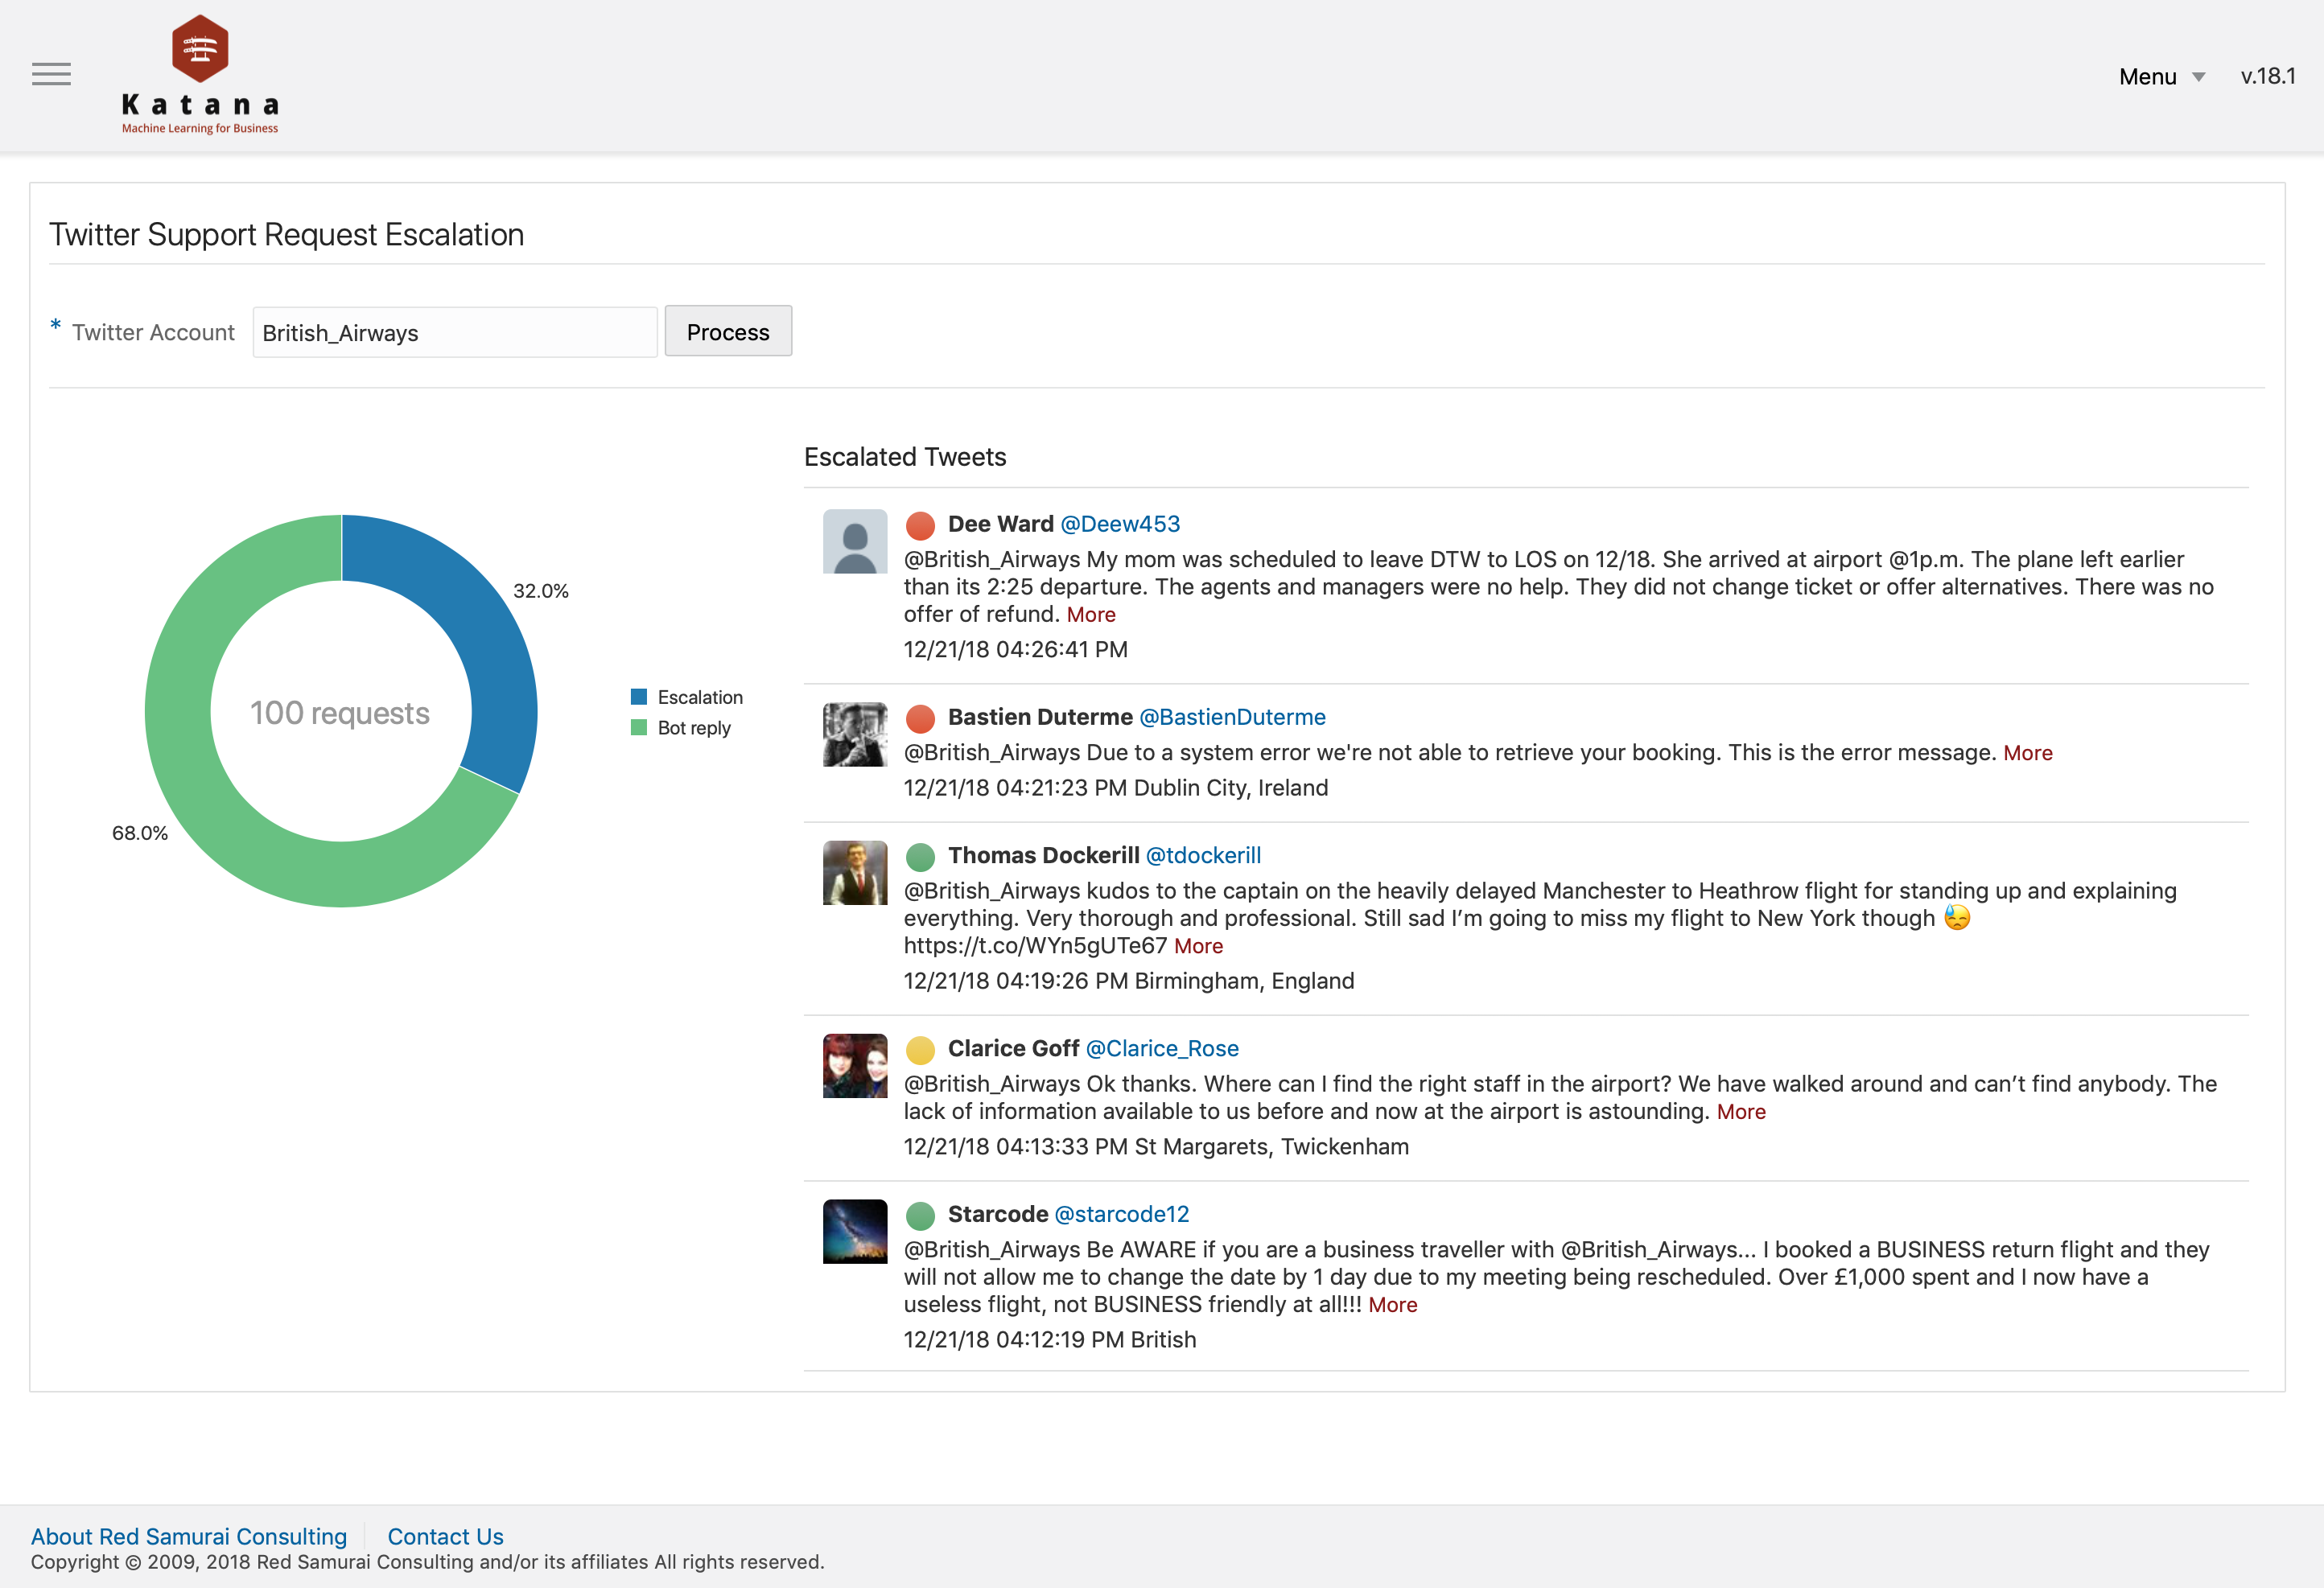Open the @tdockerill profile link

point(1202,856)
